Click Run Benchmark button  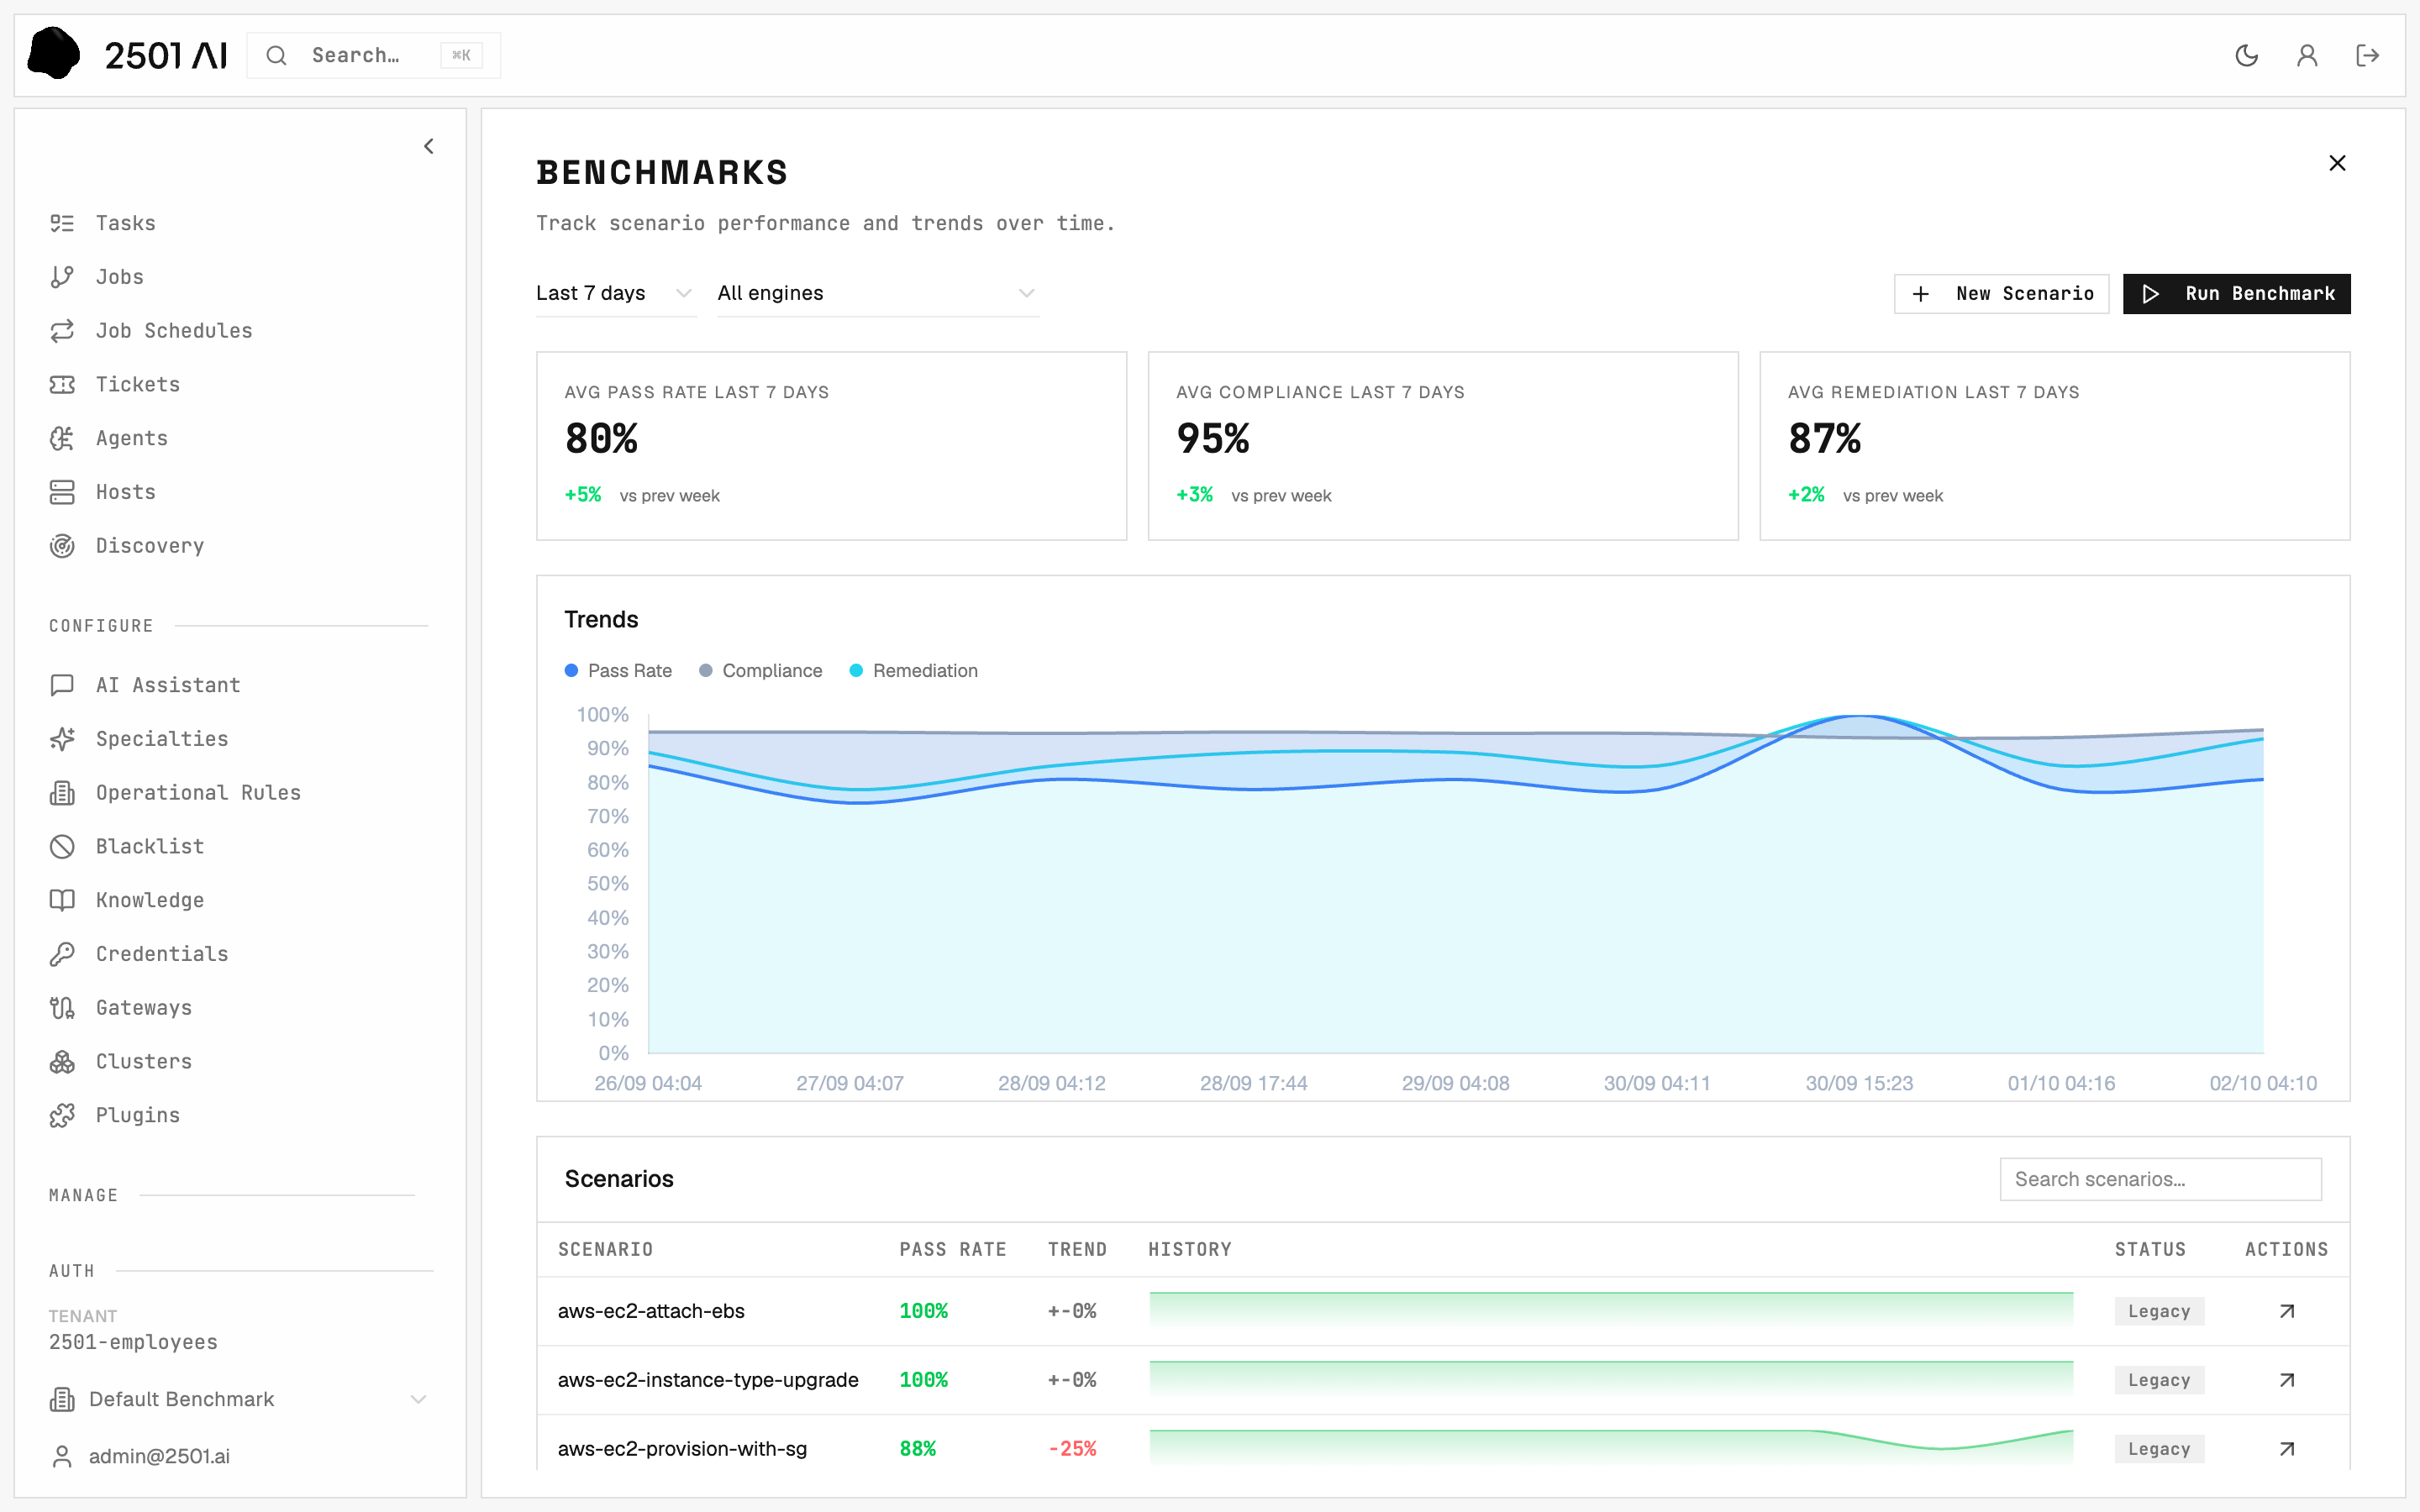tap(2236, 294)
